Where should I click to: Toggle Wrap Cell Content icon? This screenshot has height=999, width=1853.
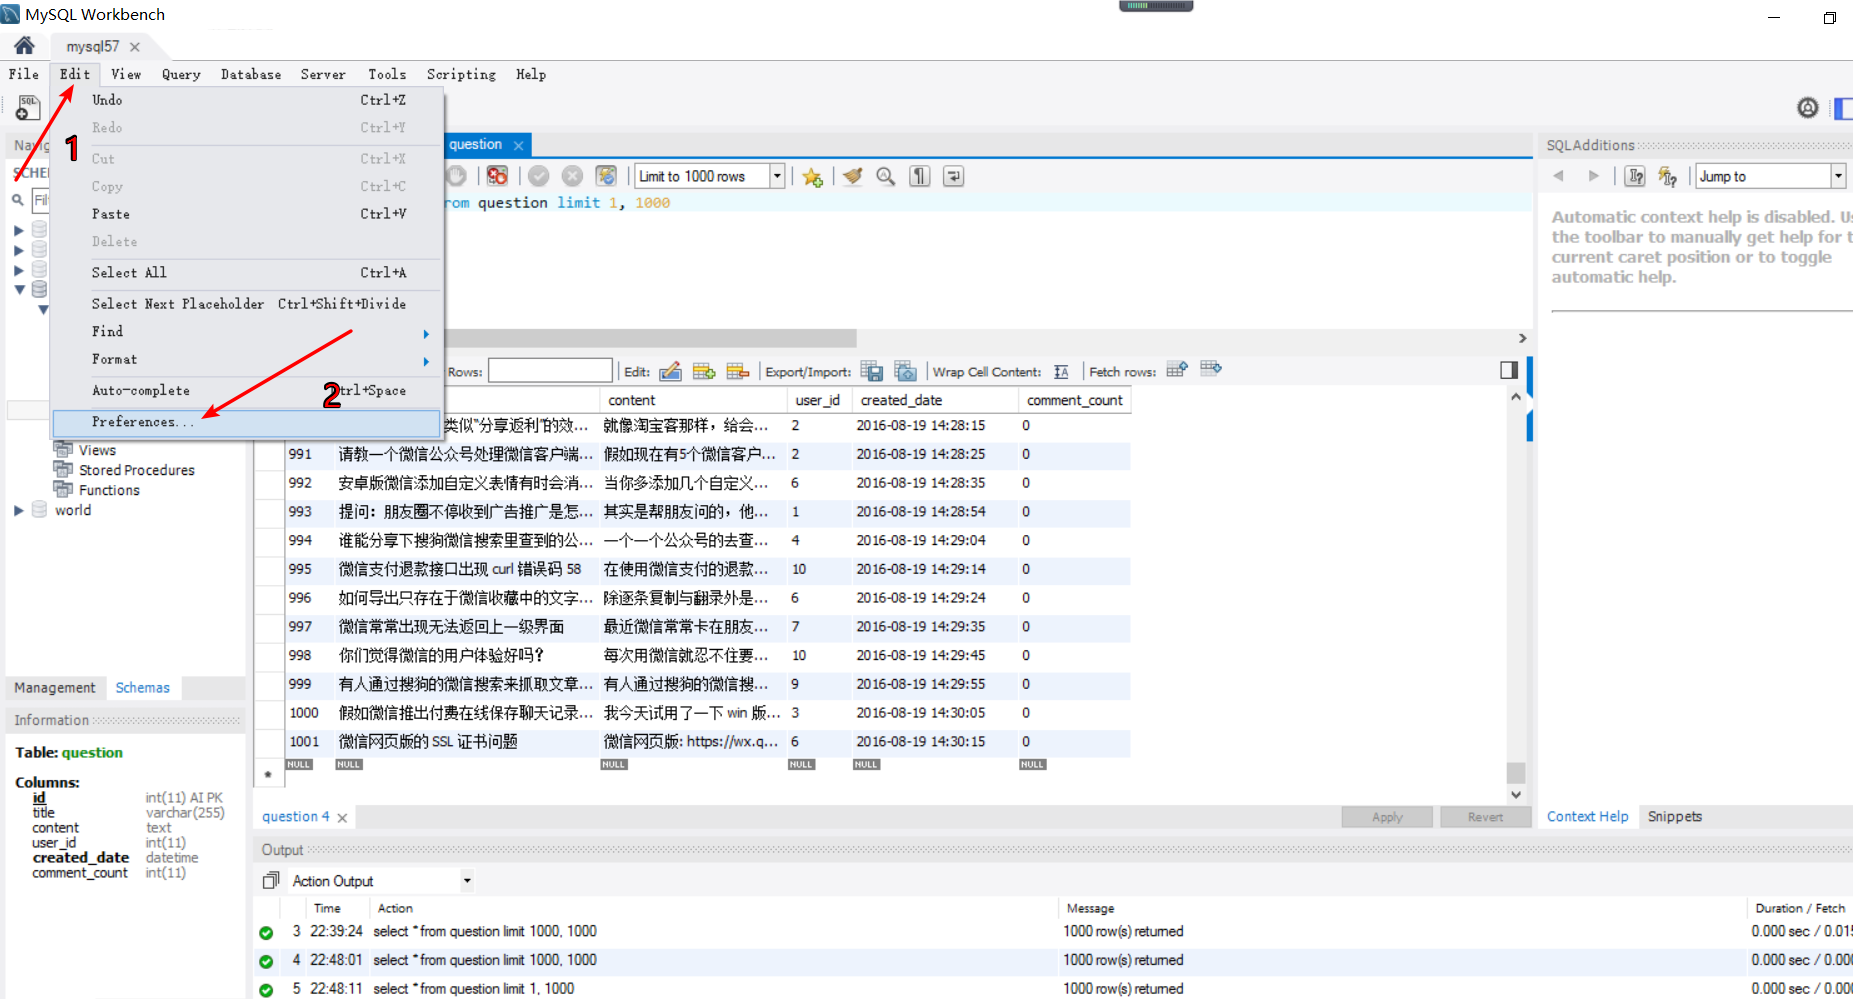[1061, 372]
